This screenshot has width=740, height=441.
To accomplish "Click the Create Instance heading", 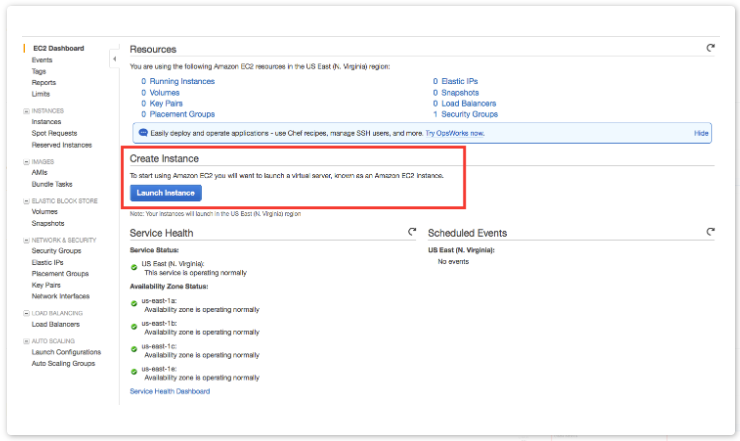I will (x=164, y=159).
